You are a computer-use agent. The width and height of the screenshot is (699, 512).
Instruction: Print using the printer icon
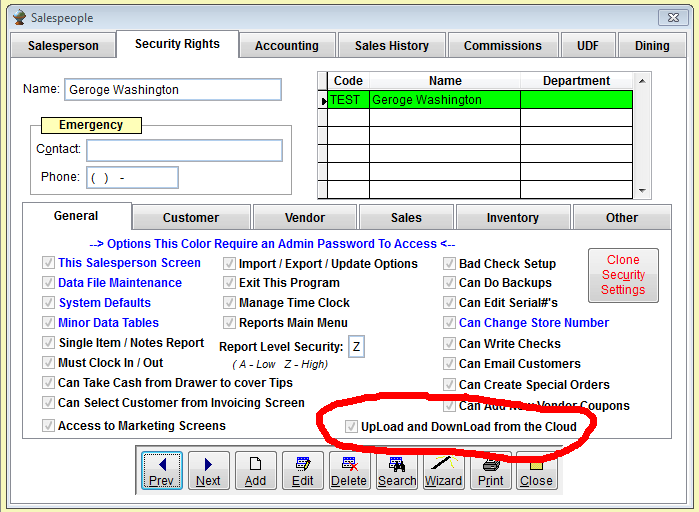point(490,470)
